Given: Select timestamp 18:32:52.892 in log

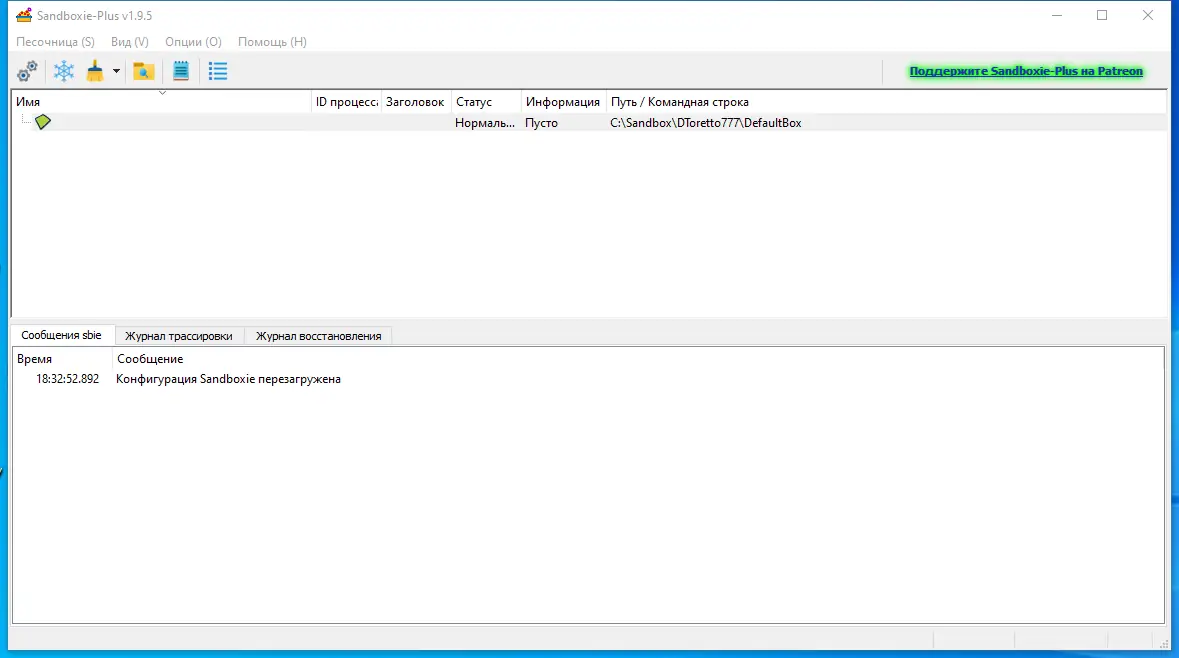Looking at the screenshot, I should click(x=68, y=379).
